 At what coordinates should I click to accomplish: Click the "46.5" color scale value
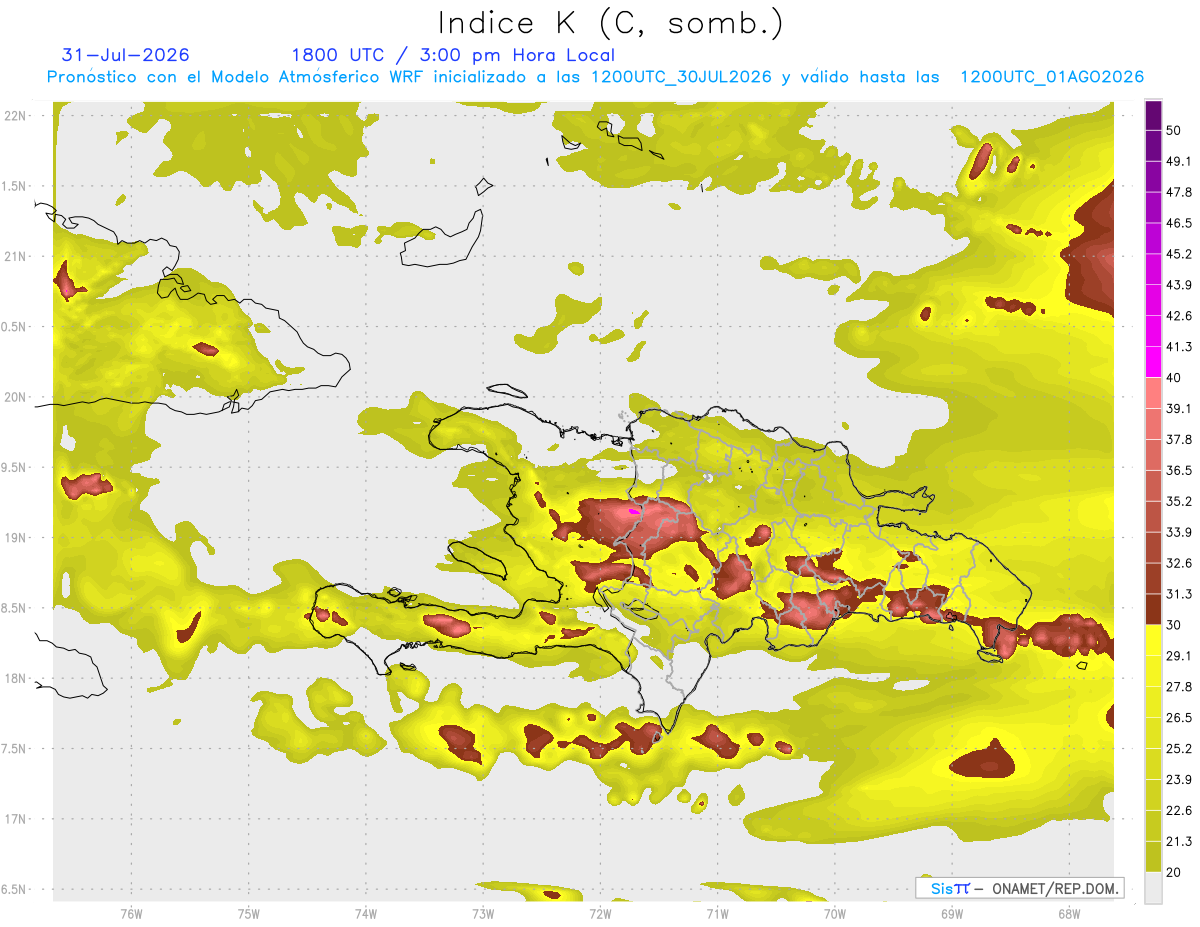pos(1178,223)
